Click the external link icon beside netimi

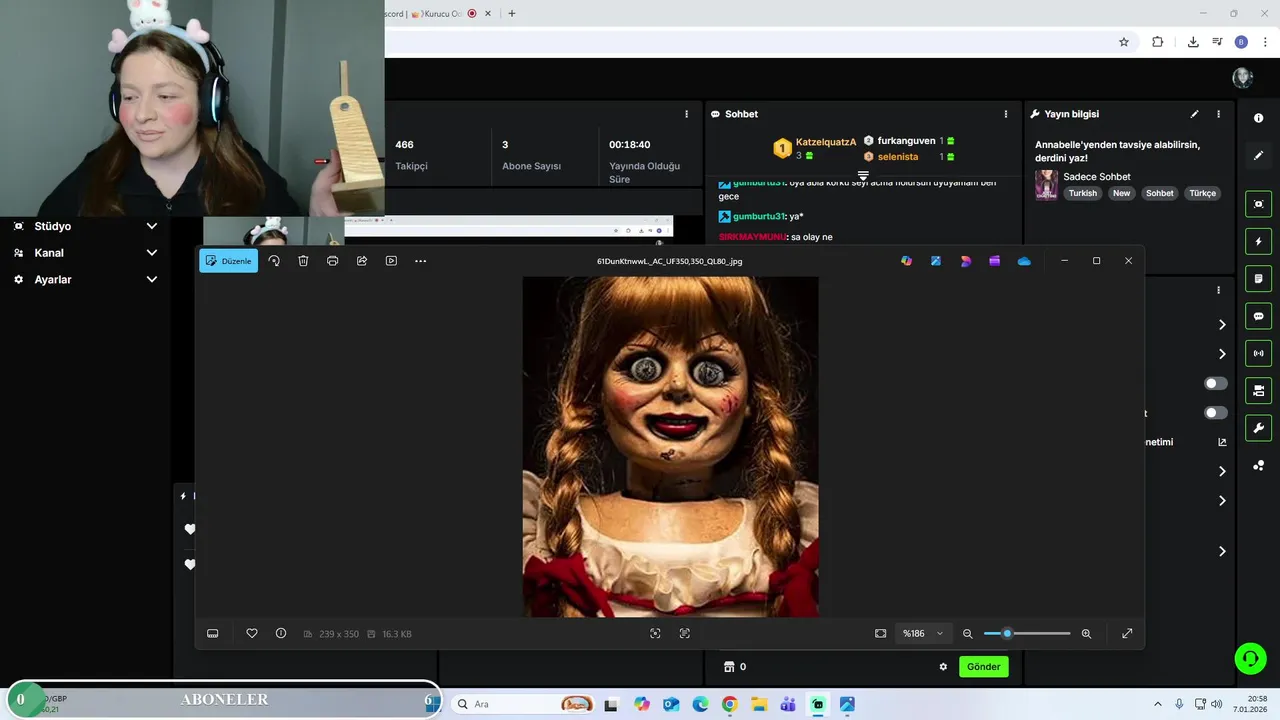[x=1222, y=442]
